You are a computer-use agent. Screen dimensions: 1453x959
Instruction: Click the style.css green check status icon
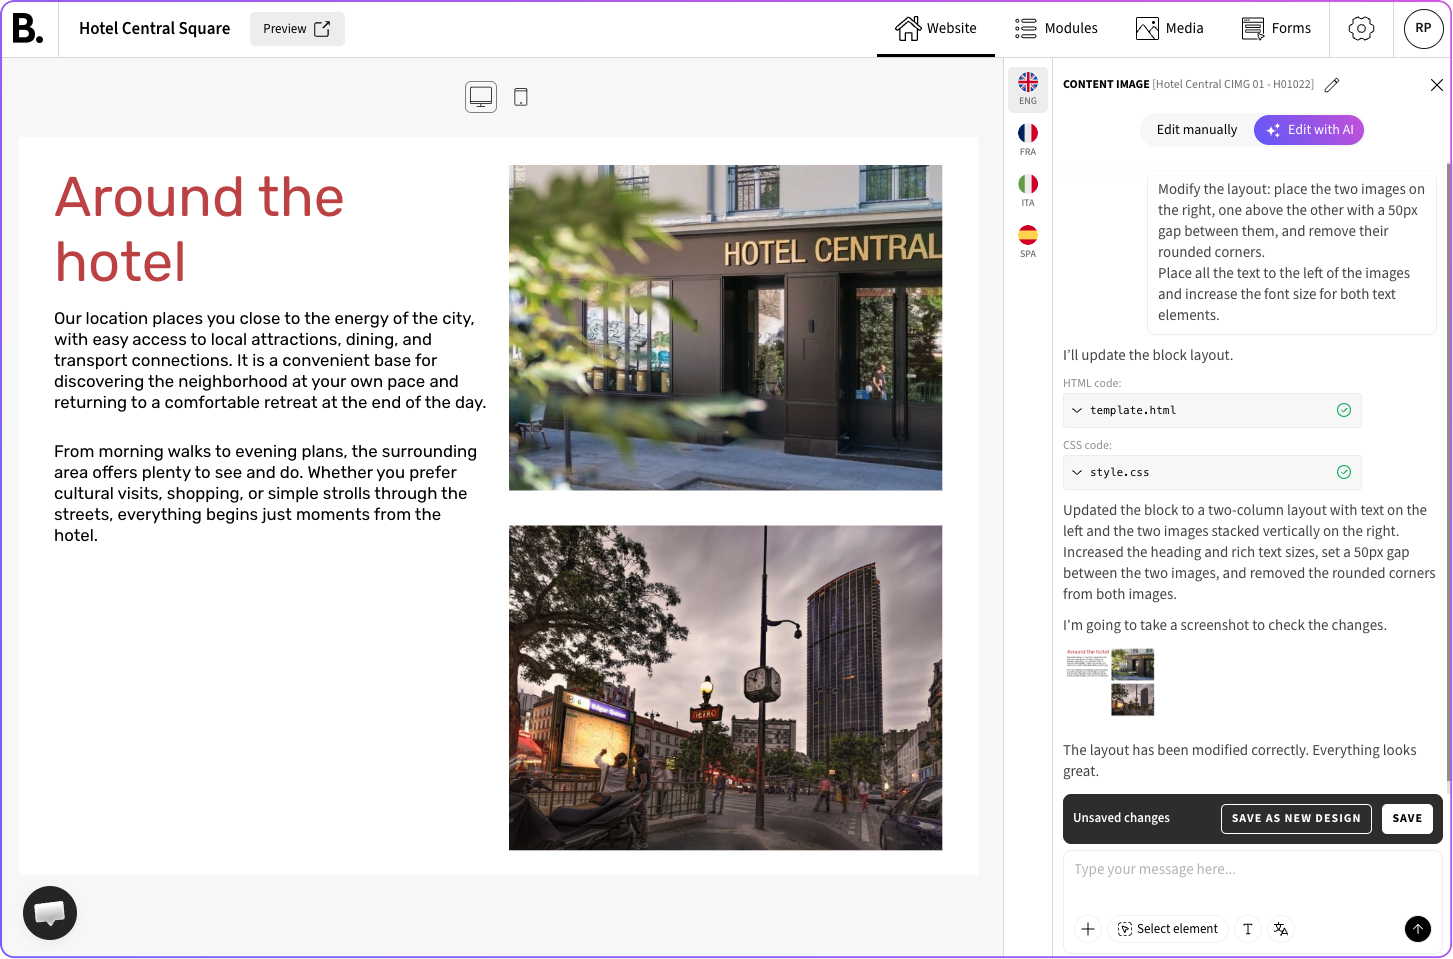(x=1344, y=472)
